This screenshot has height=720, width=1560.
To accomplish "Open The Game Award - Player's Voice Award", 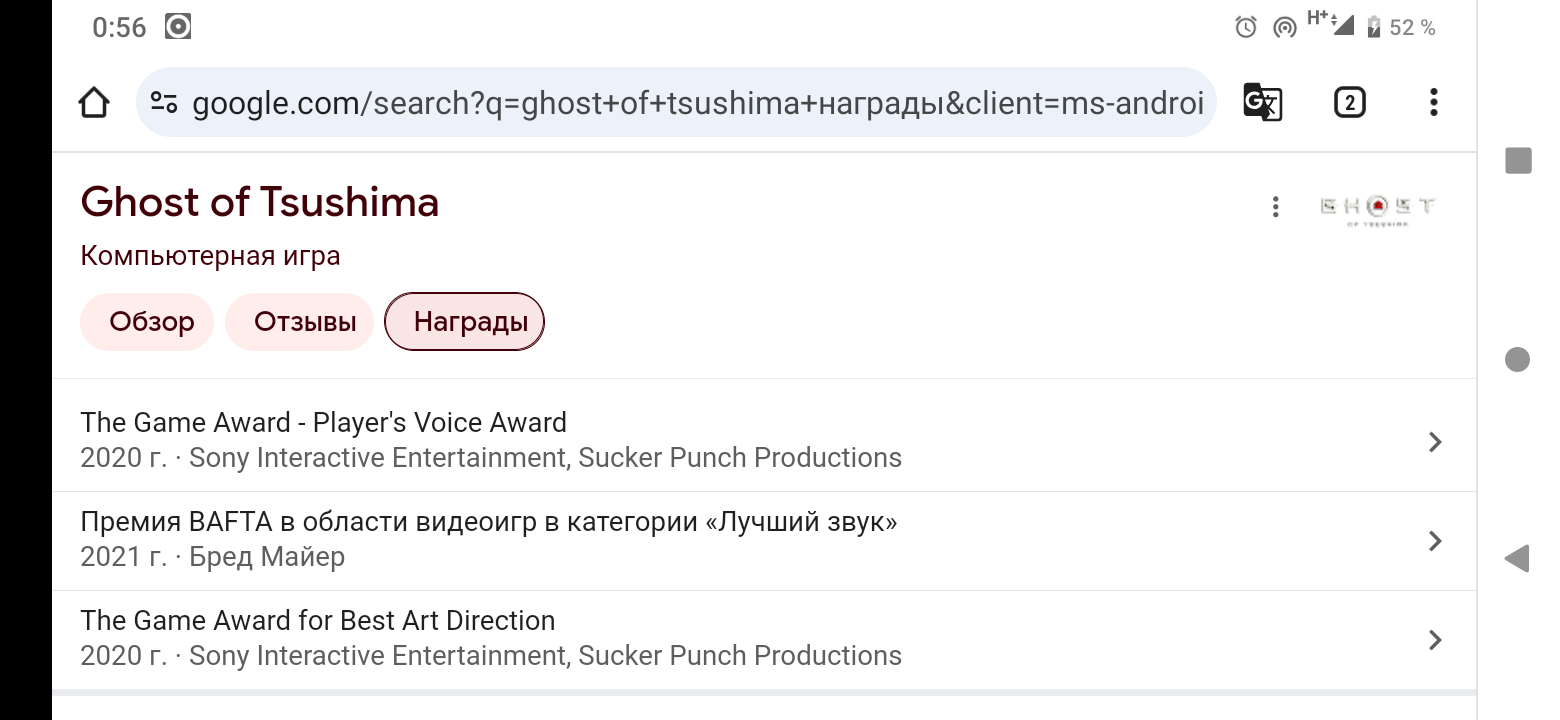I will coord(324,423).
